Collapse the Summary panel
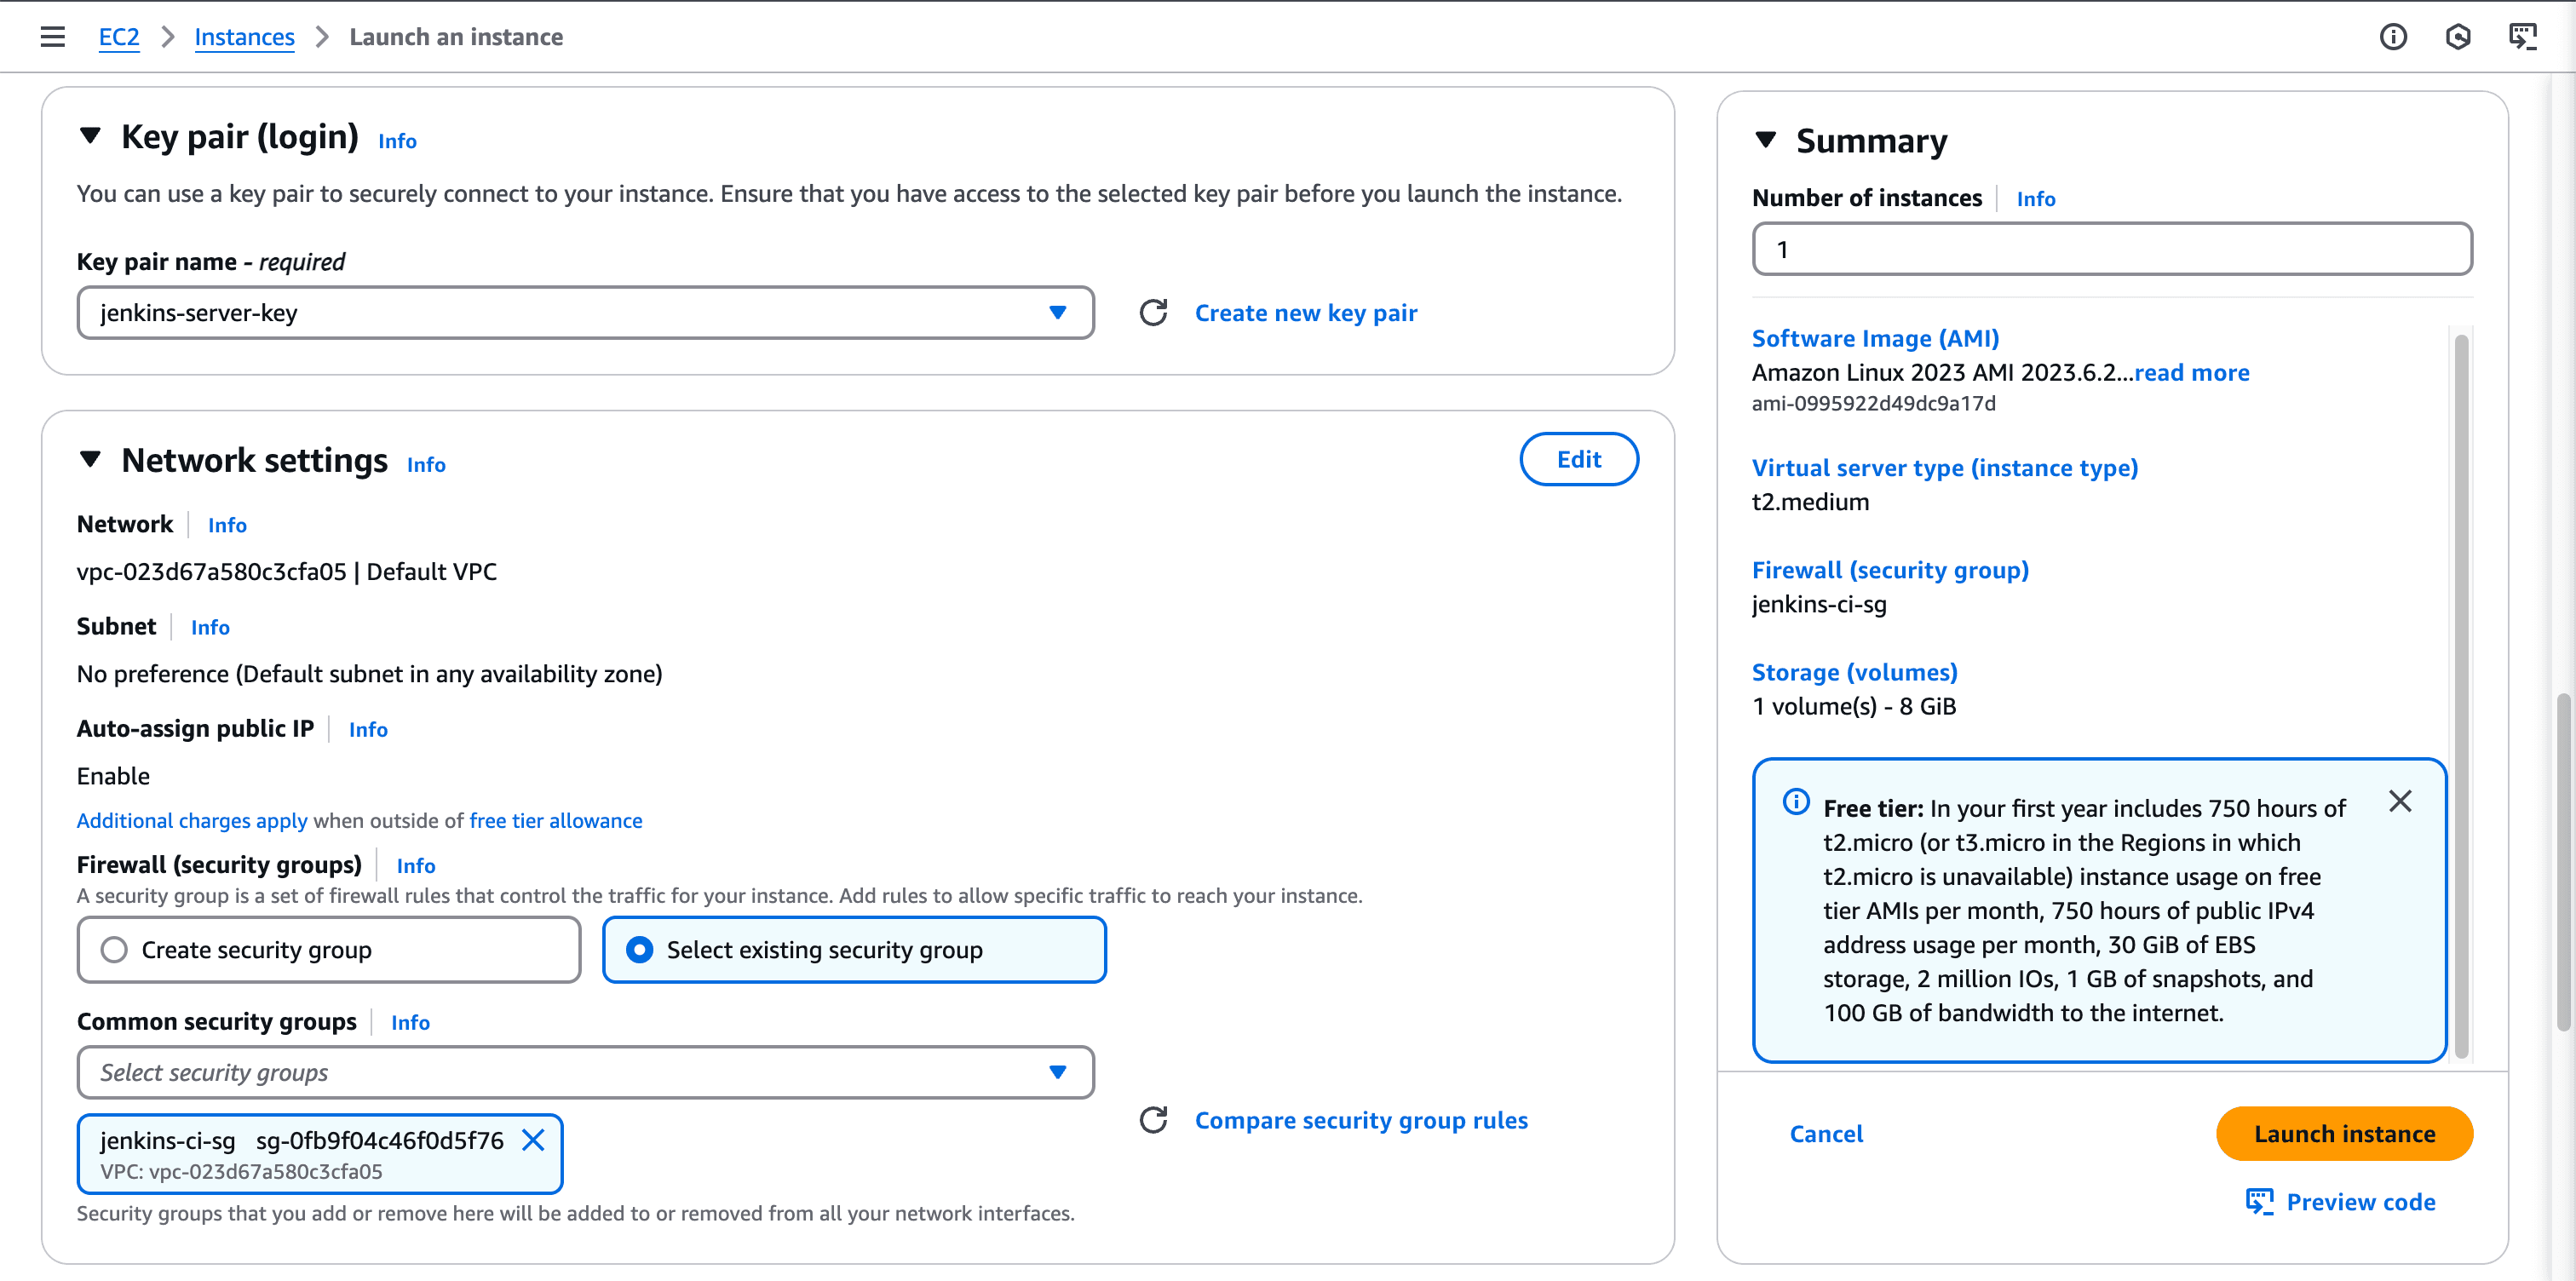This screenshot has width=2576, height=1281. tap(1765, 140)
